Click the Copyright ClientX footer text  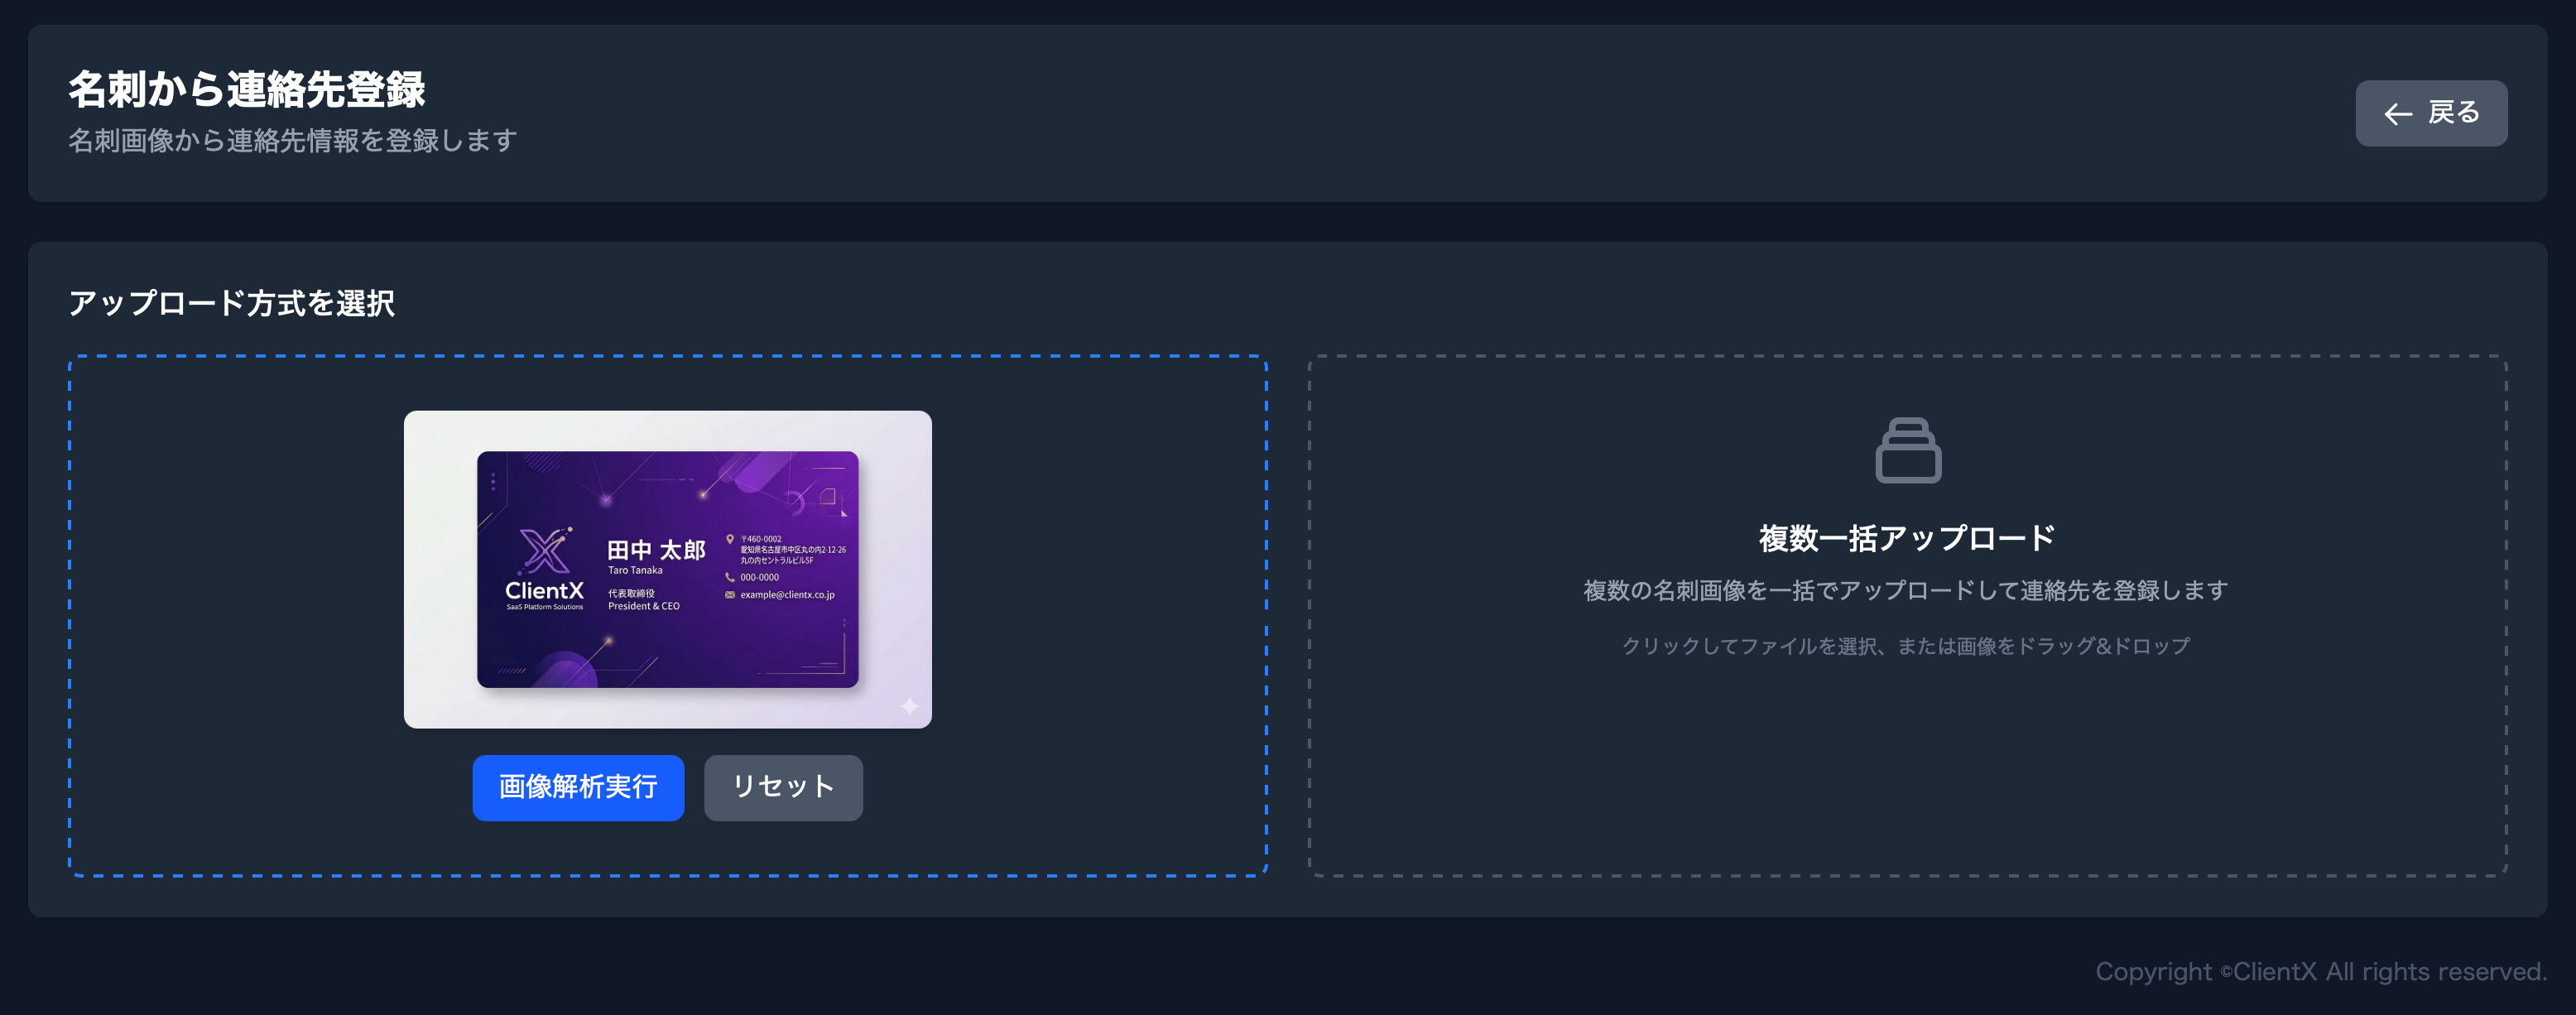pyautogui.click(x=2321, y=972)
